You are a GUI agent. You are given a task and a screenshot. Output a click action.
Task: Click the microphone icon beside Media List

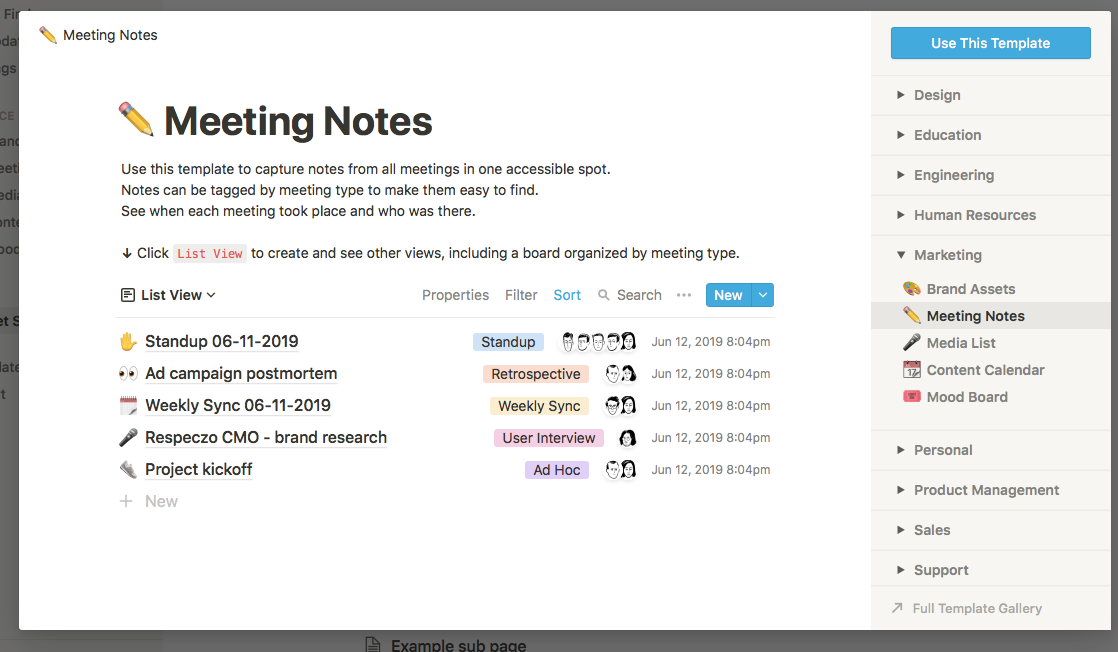click(911, 343)
